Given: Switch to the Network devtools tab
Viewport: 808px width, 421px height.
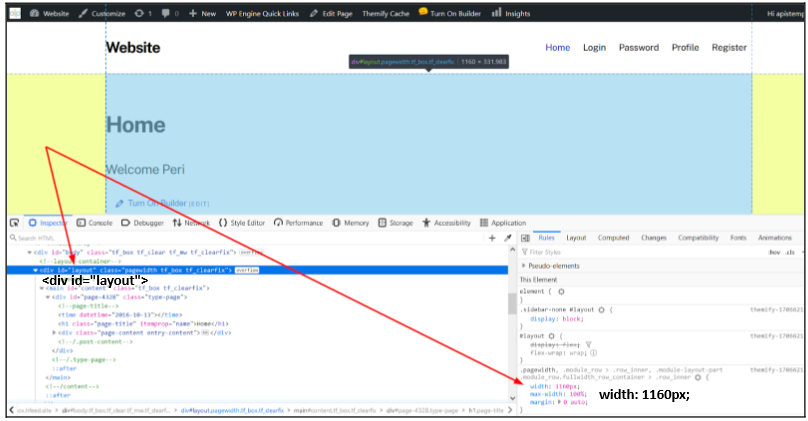Looking at the screenshot, I should [x=191, y=223].
